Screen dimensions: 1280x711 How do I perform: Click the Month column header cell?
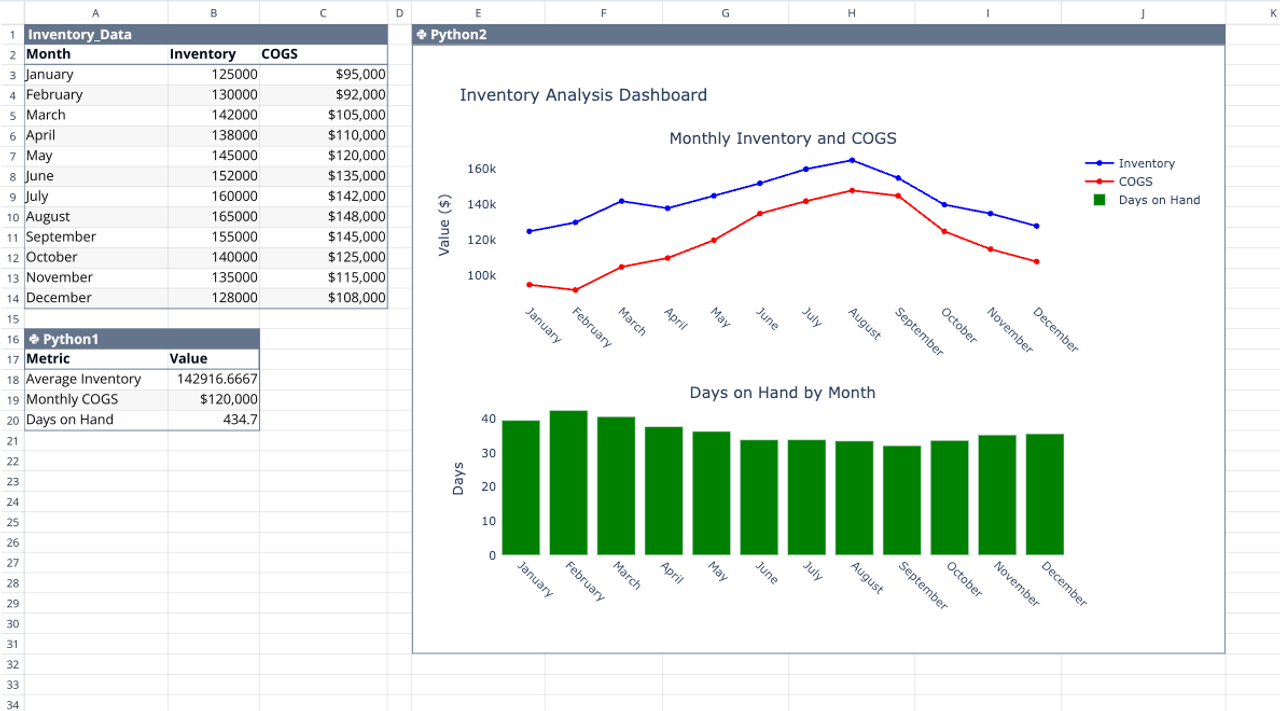click(x=96, y=54)
